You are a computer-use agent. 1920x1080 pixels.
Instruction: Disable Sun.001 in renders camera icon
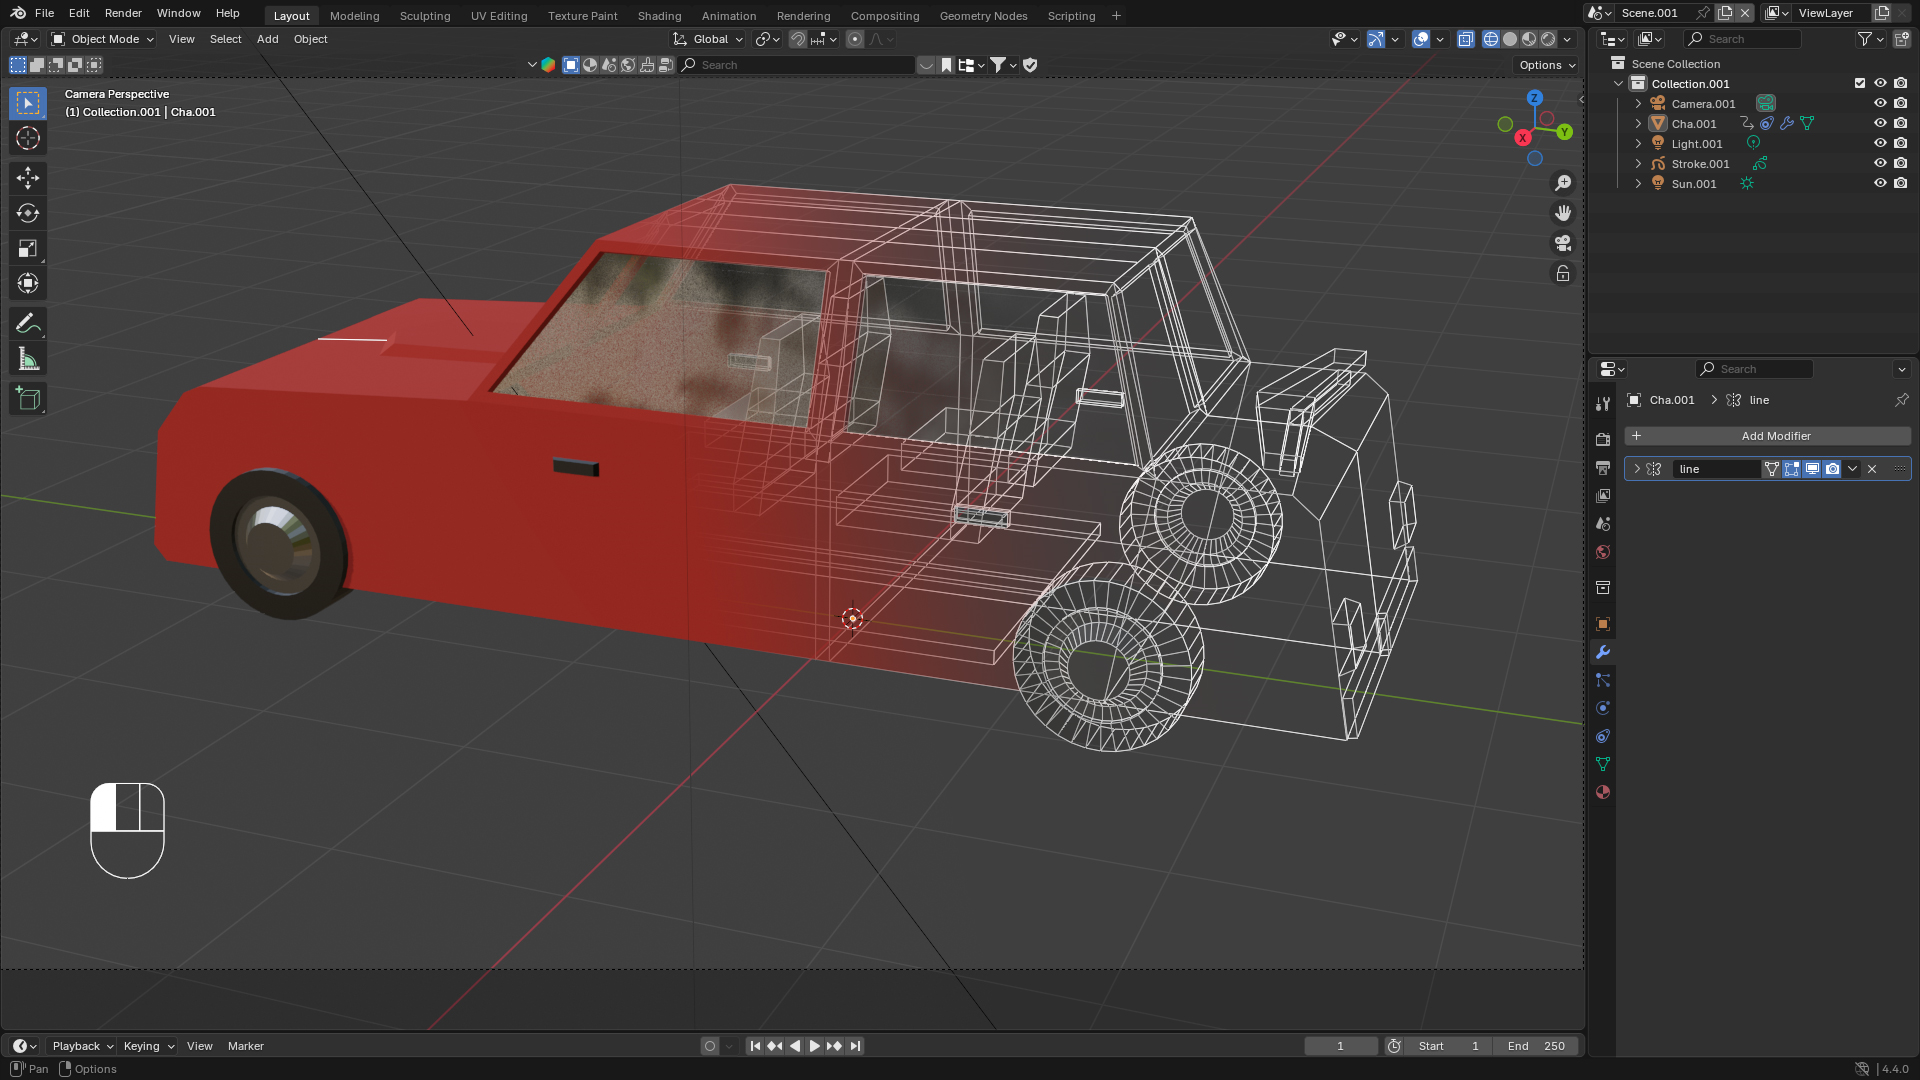pyautogui.click(x=1900, y=183)
